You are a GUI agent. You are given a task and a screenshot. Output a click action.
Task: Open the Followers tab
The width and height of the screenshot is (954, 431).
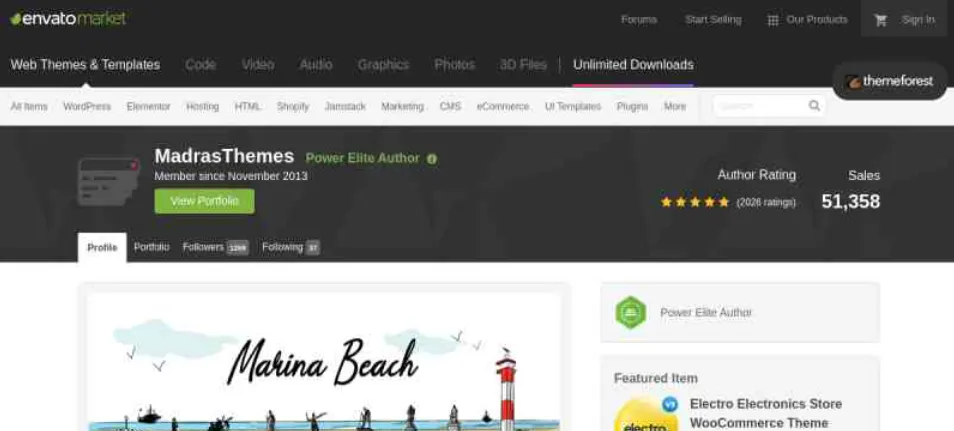tap(215, 247)
